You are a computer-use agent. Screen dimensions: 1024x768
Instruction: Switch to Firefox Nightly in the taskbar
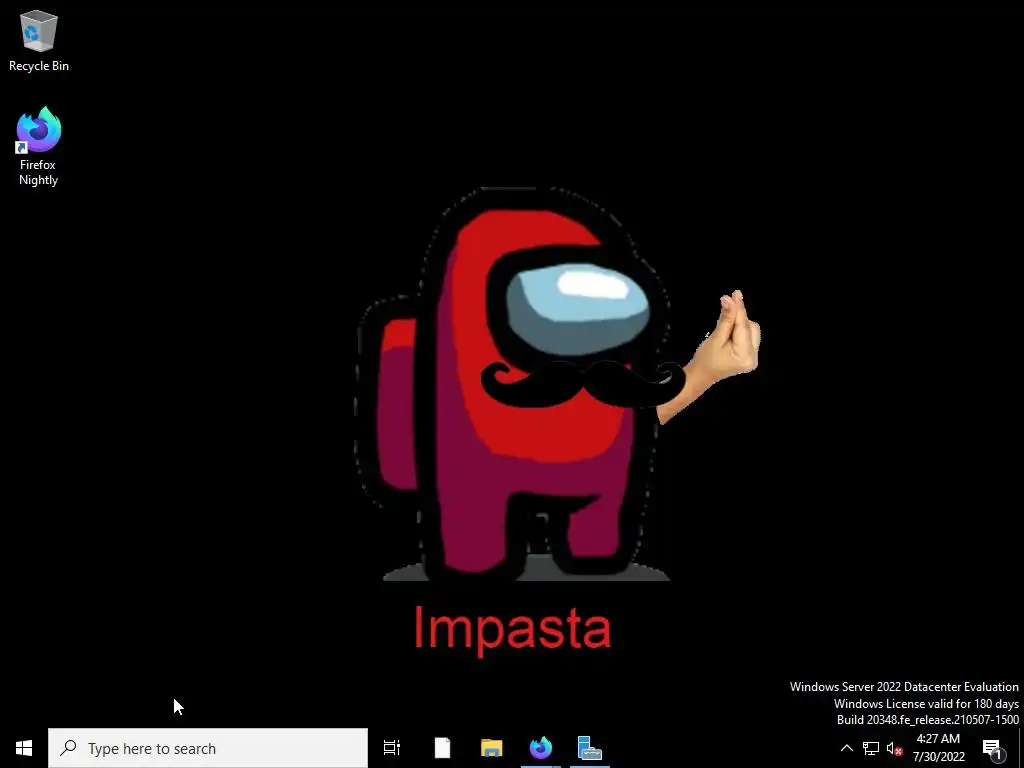click(x=541, y=748)
